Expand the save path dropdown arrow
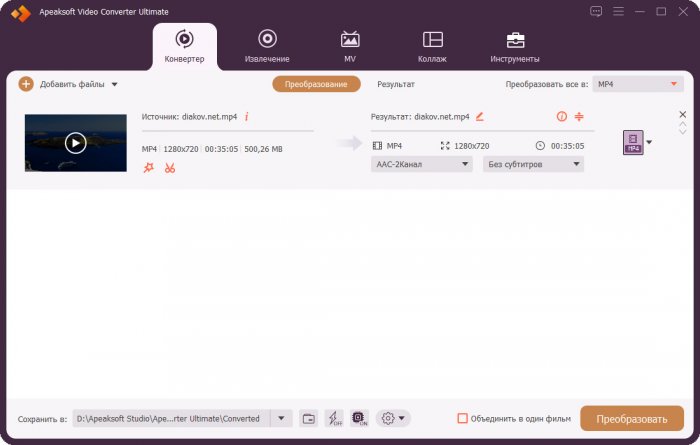 [281, 419]
